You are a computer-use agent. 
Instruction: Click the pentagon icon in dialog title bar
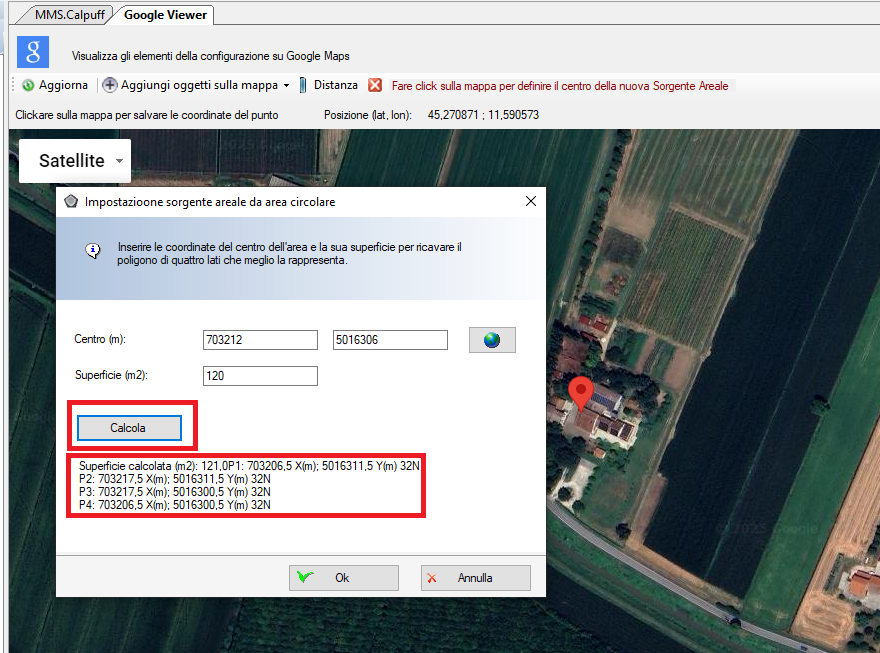tap(71, 201)
